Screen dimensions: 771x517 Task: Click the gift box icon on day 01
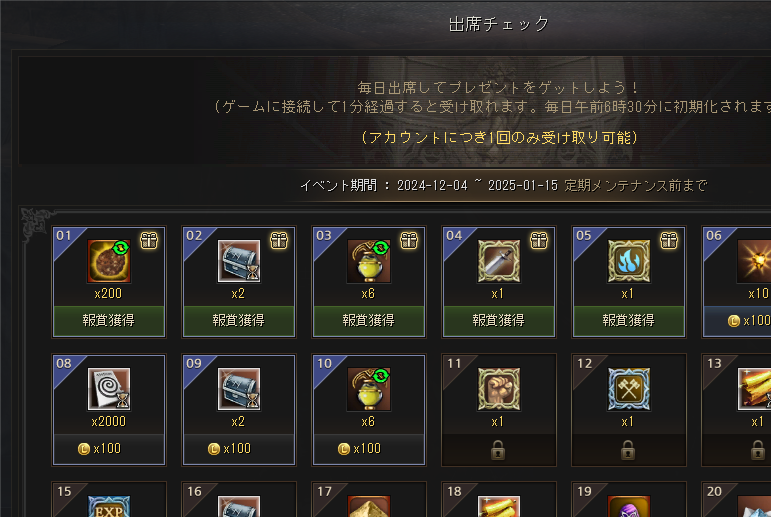coord(149,241)
